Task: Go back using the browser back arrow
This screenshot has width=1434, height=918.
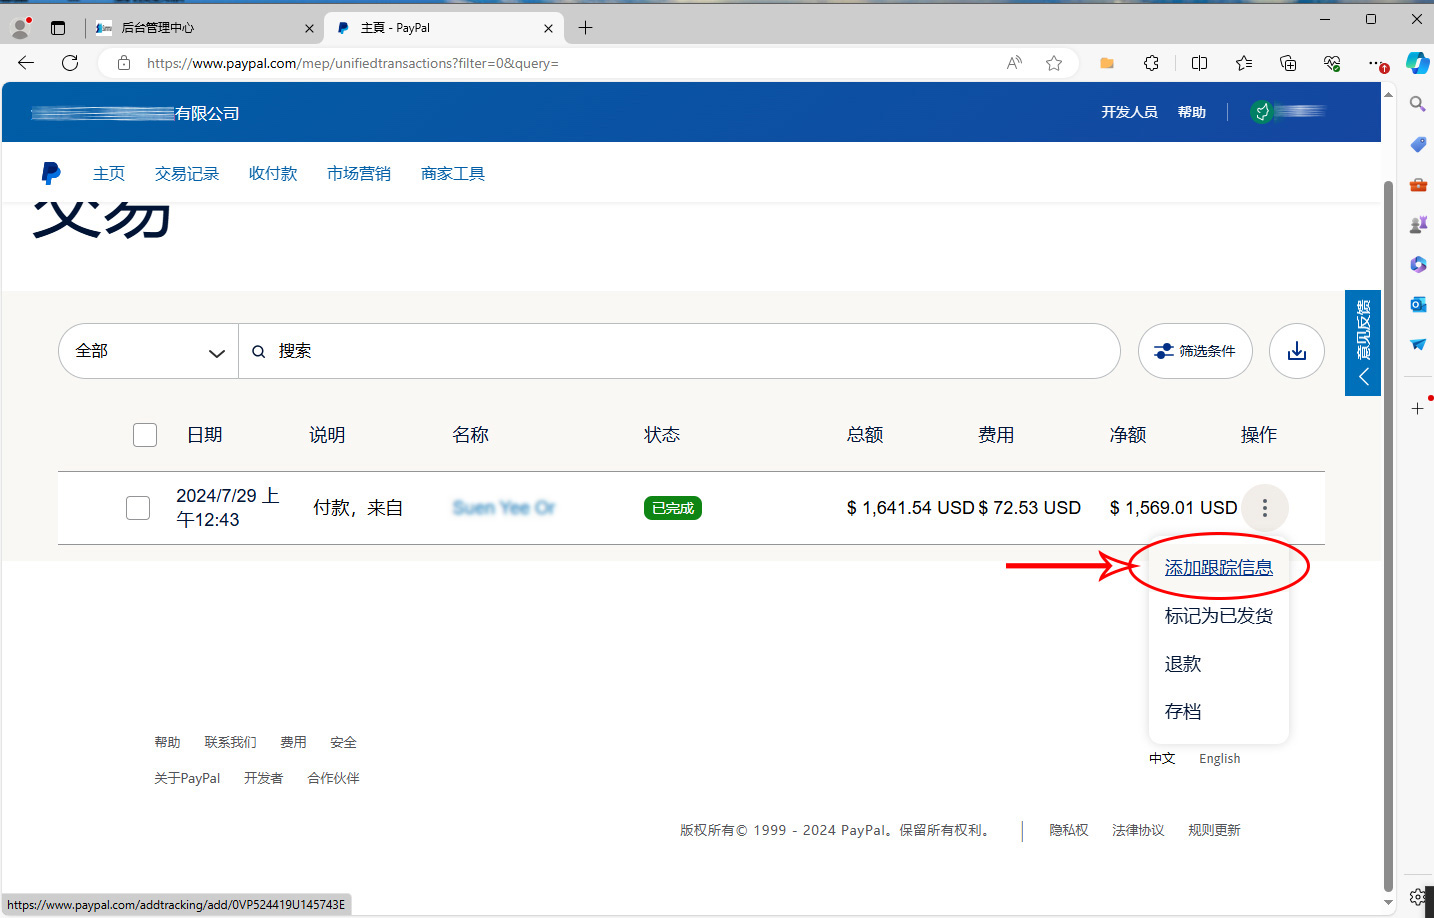Action: (x=26, y=63)
